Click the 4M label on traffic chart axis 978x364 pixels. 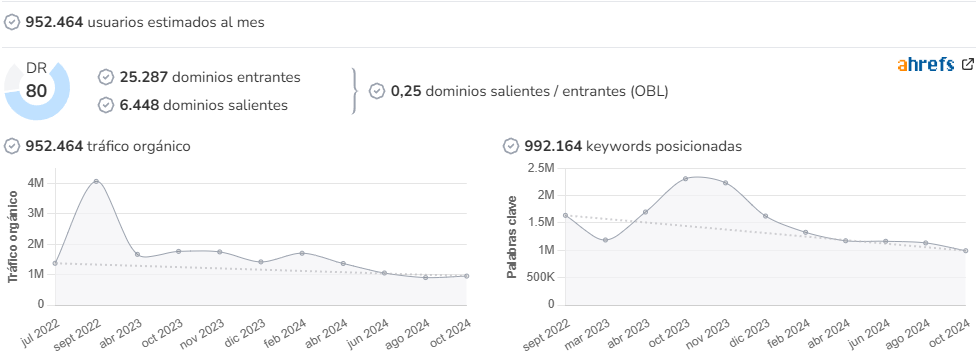tap(36, 183)
